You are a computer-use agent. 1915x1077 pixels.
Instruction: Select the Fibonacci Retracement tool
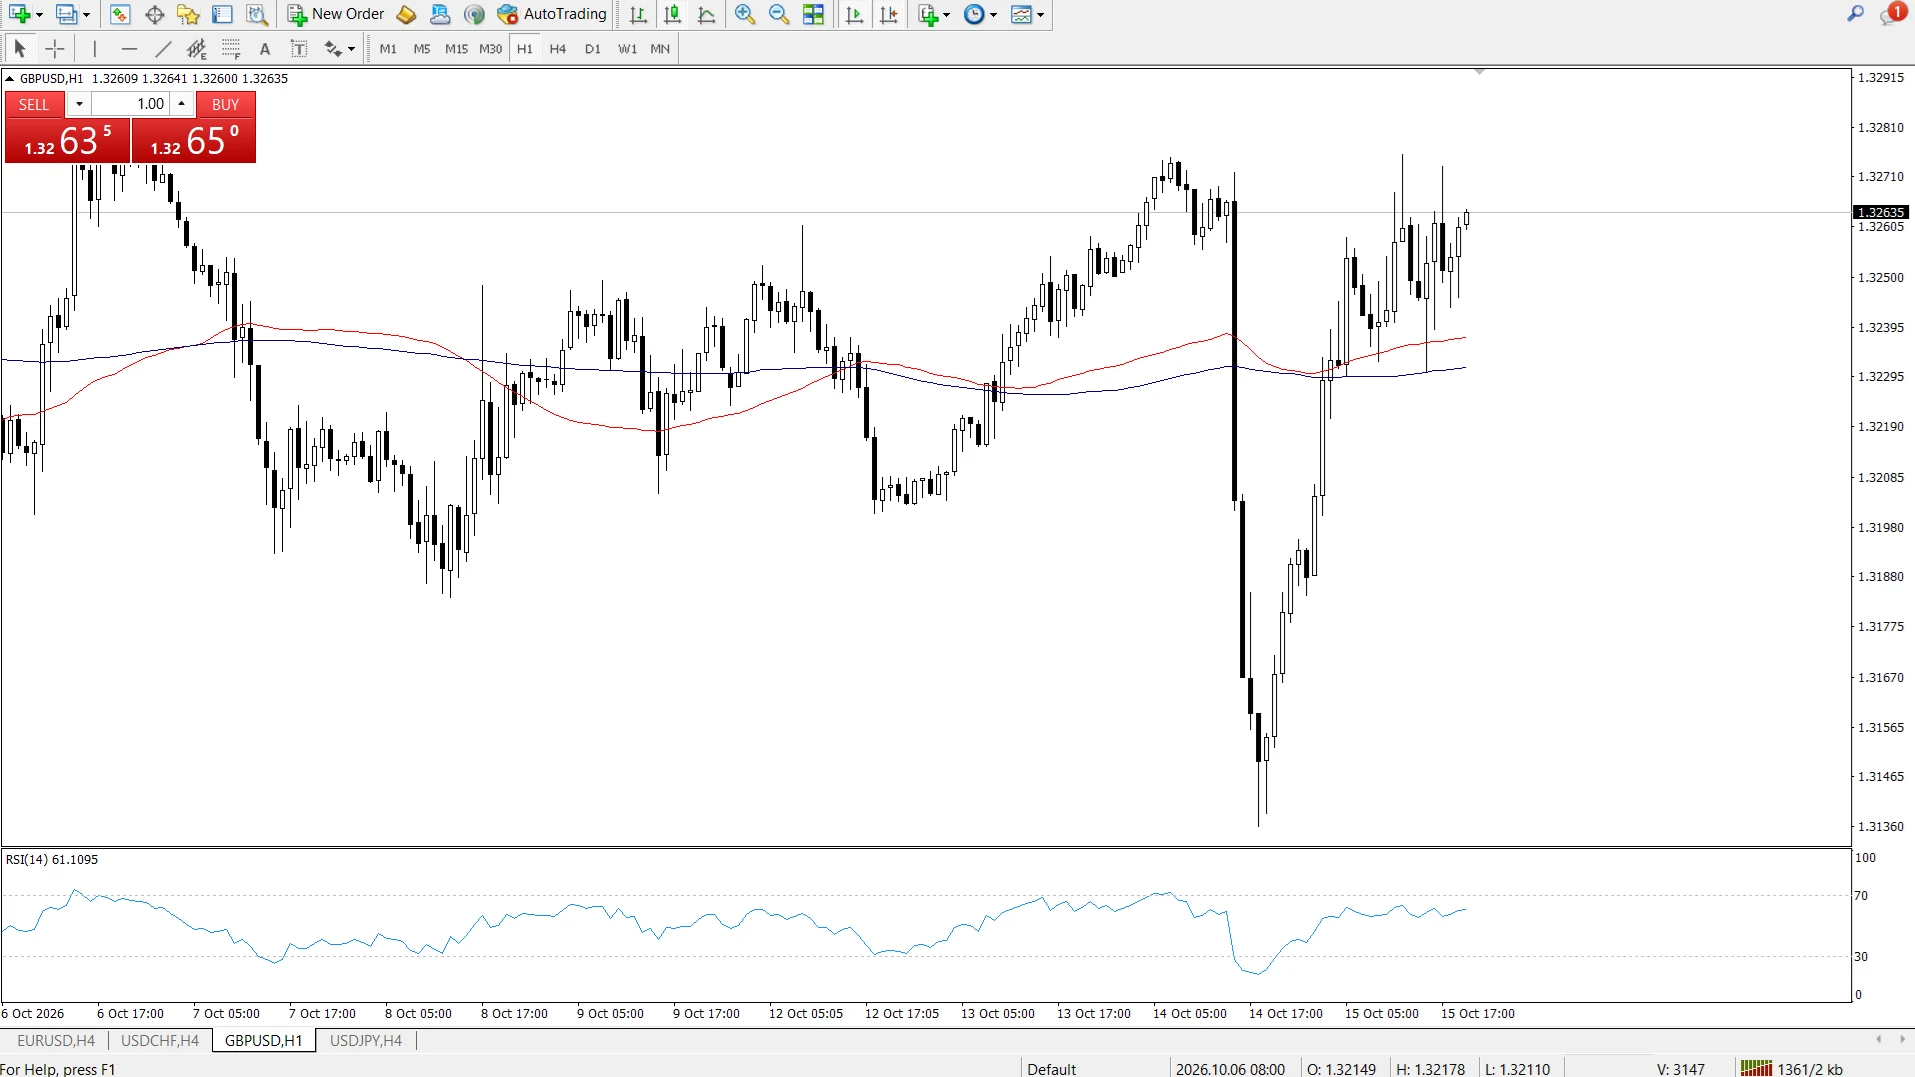point(231,48)
